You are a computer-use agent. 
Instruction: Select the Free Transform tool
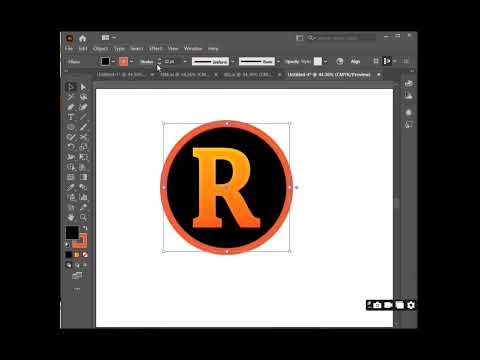[x=83, y=157]
